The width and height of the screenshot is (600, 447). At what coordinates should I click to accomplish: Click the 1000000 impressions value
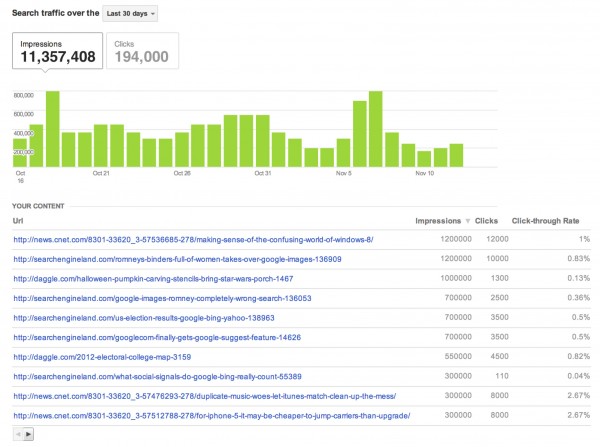coord(456,278)
